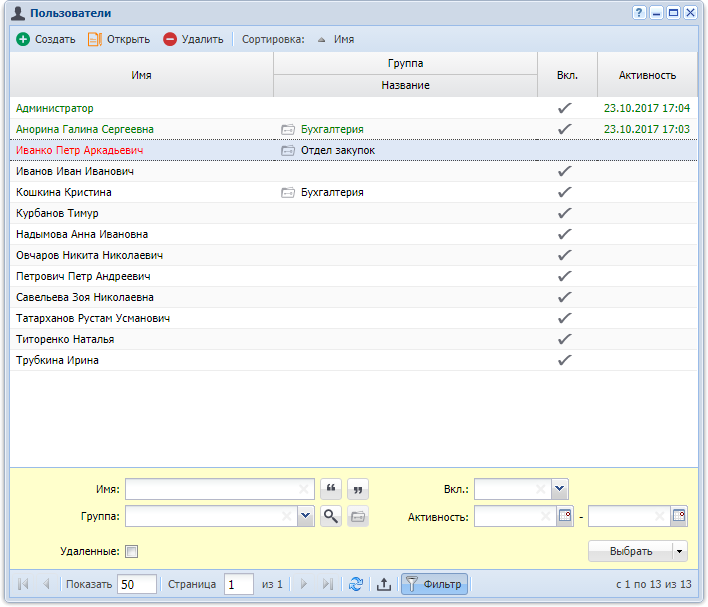The image size is (708, 607).
Task: Click the Группа merged column header
Action: coord(405,63)
